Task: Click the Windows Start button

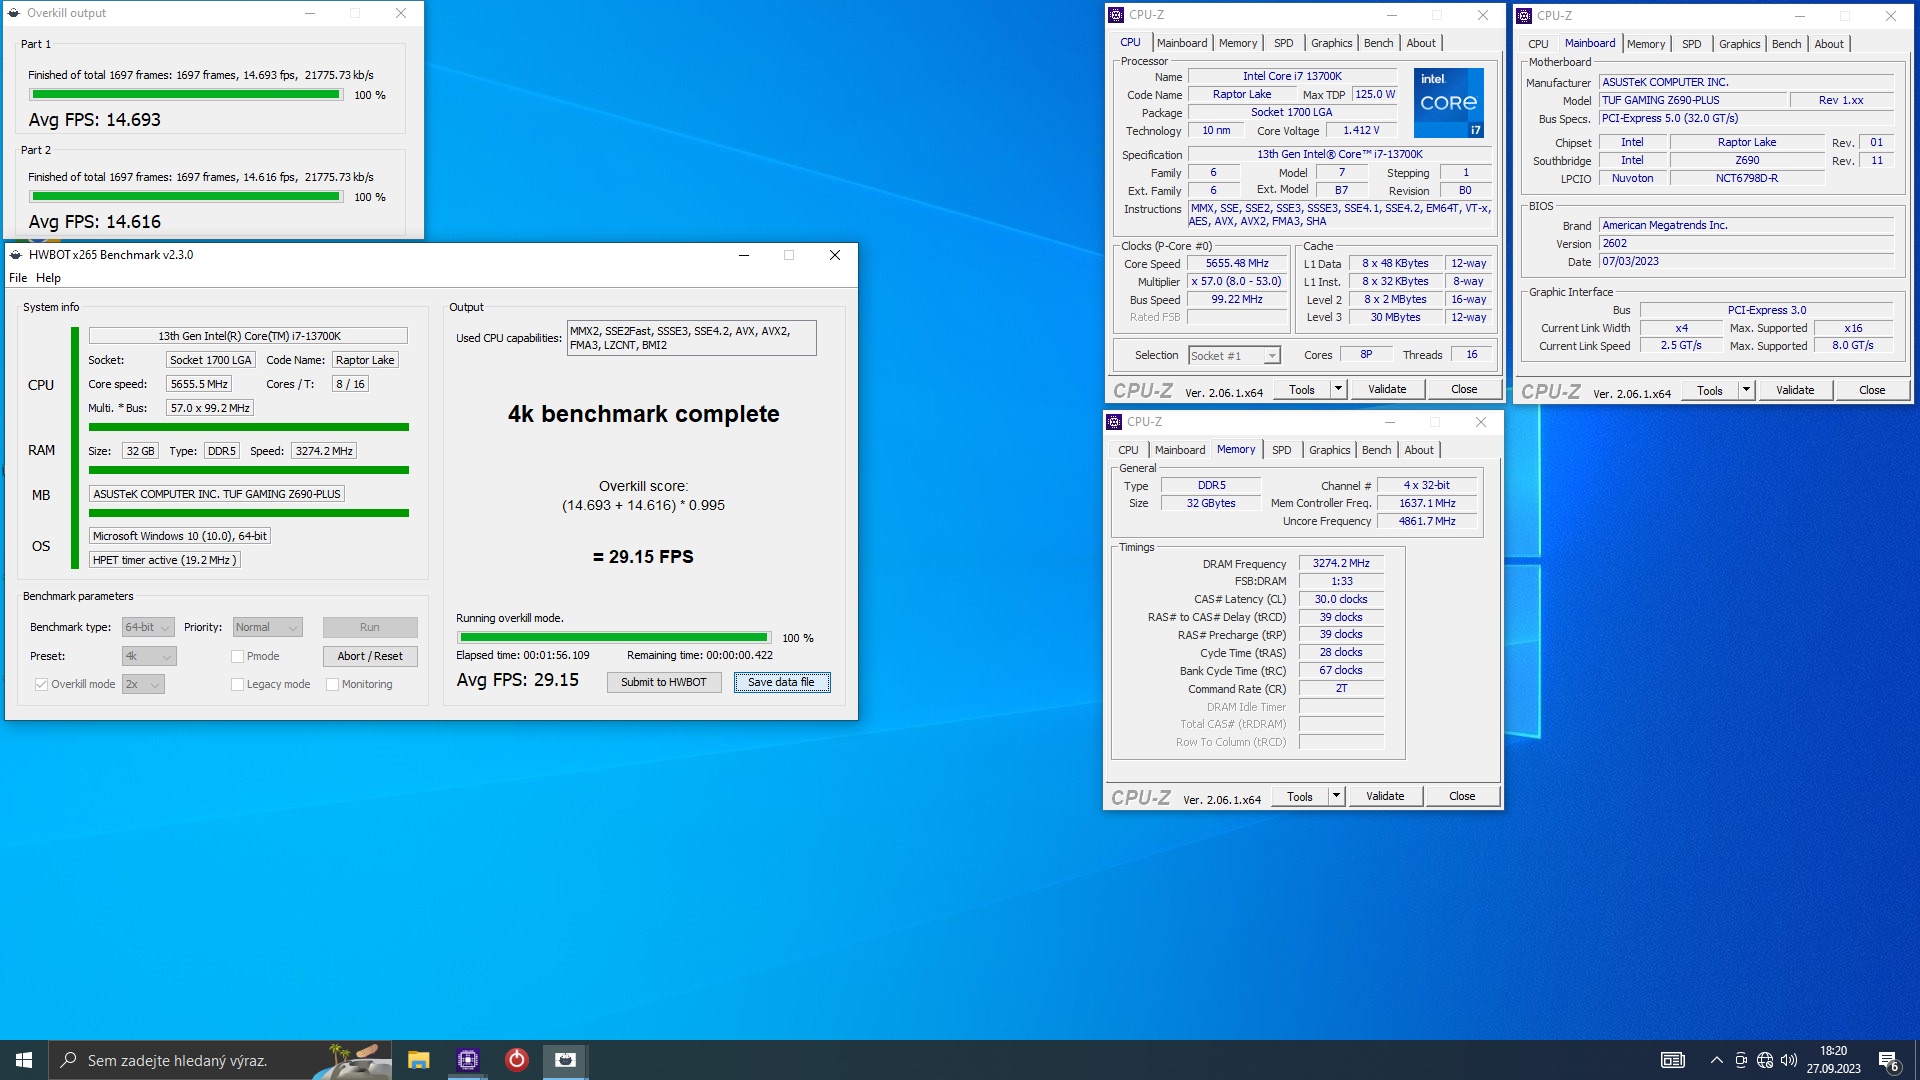Action: [24, 1060]
